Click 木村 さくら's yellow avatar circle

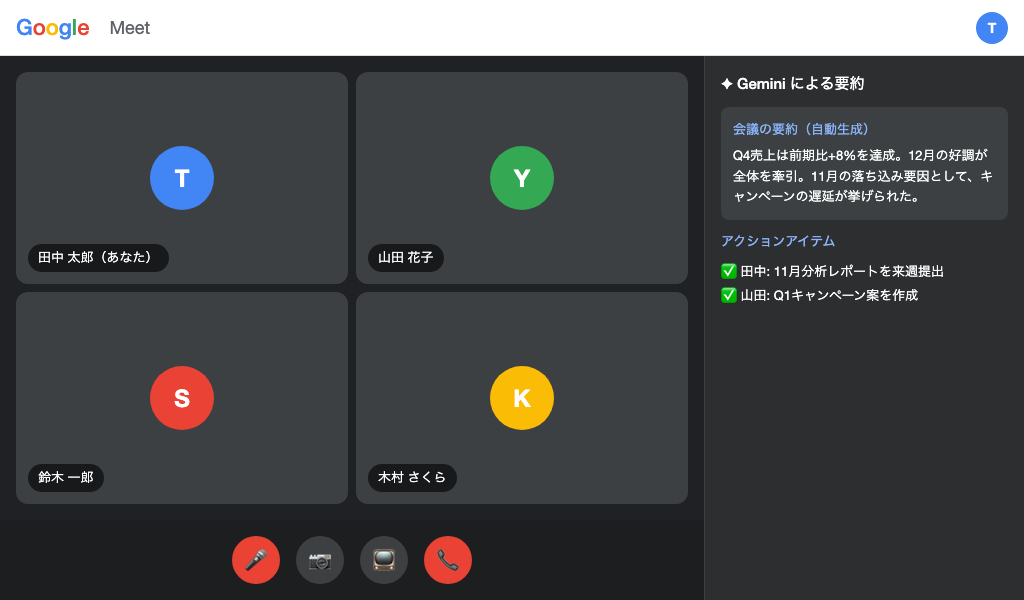click(x=522, y=398)
